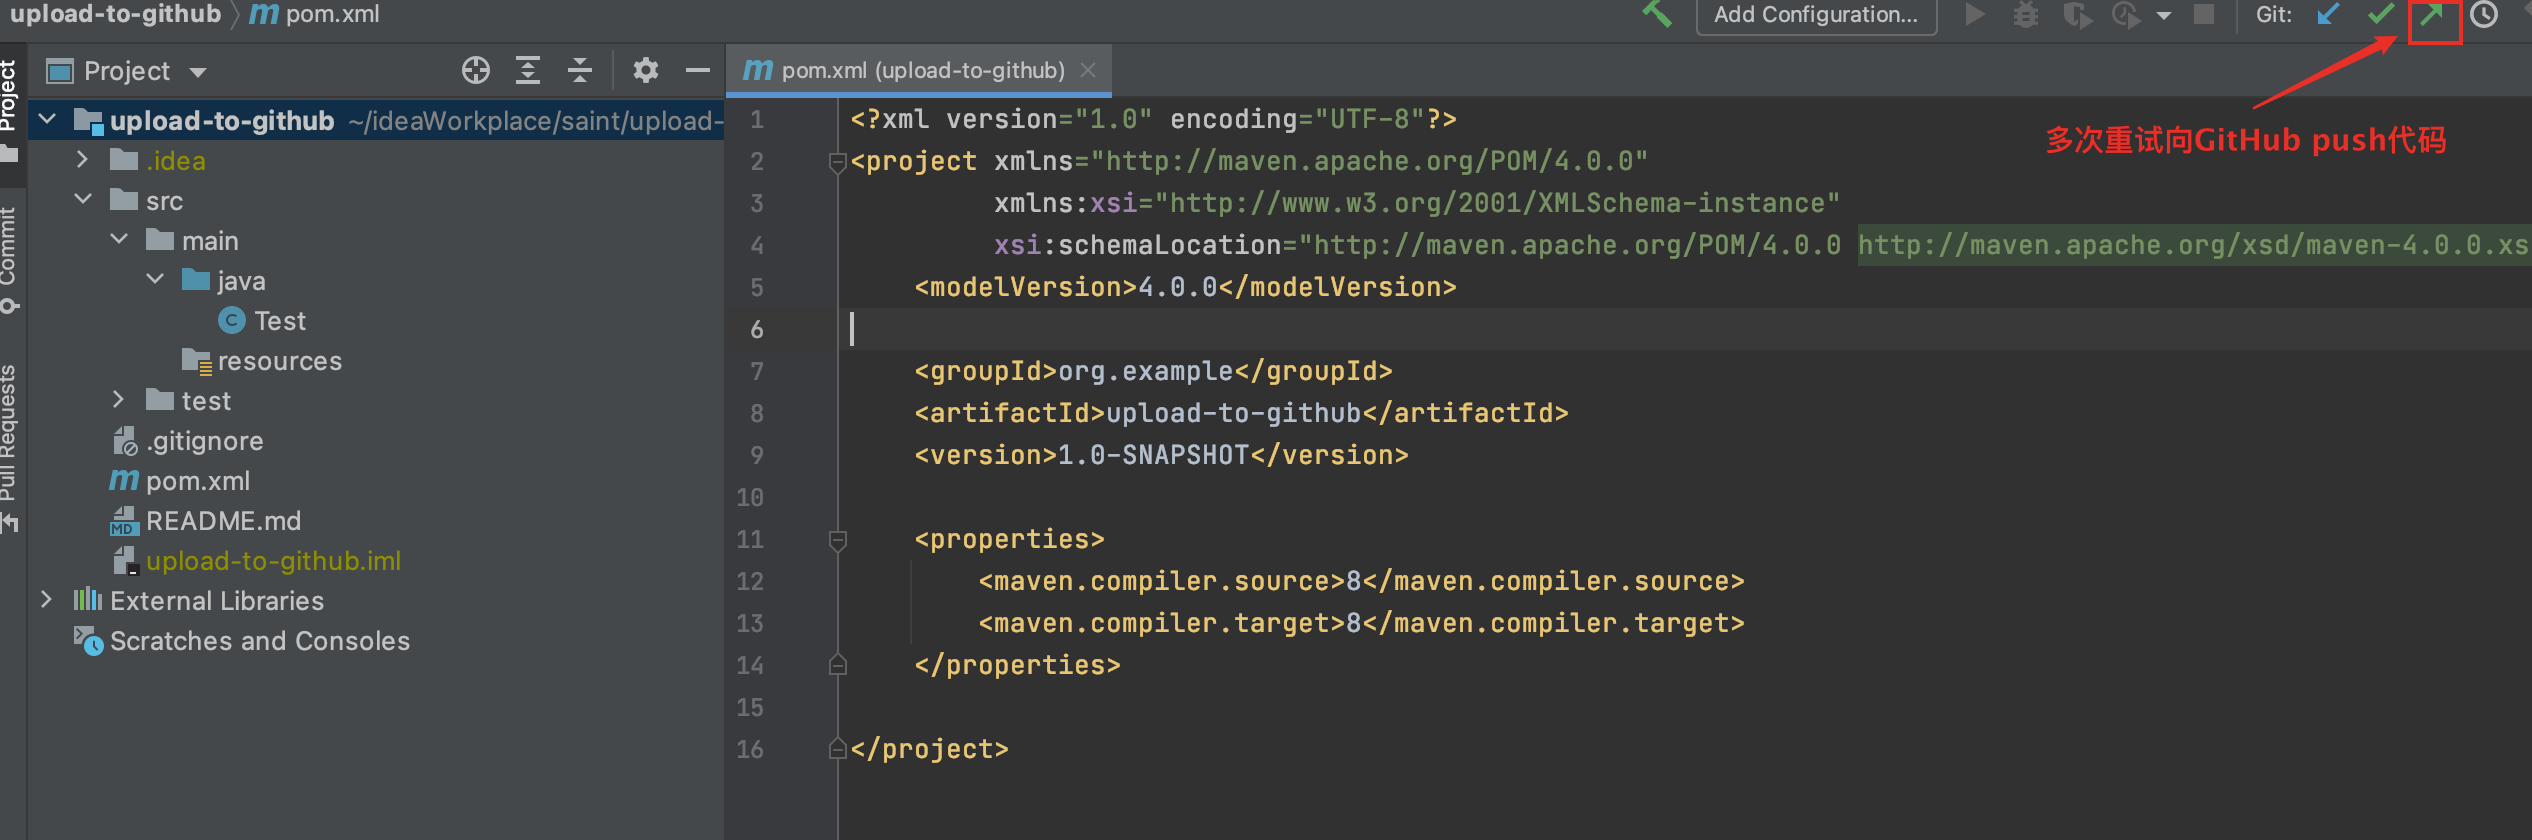Image resolution: width=2532 pixels, height=840 pixels.
Task: Run the current configuration
Action: tap(1974, 14)
